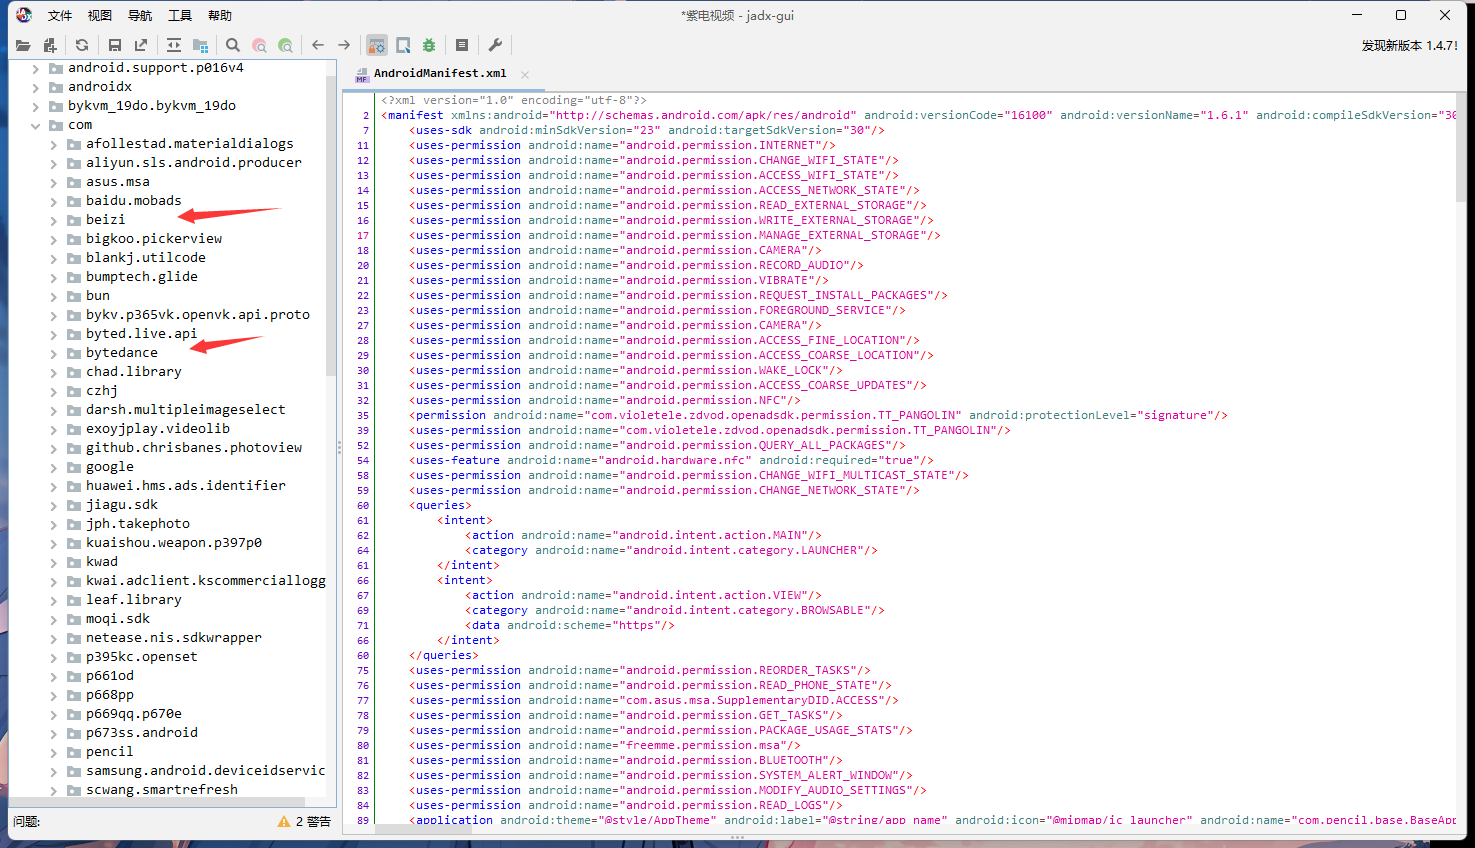
Task: Collapse the com package tree node
Action: coord(36,125)
